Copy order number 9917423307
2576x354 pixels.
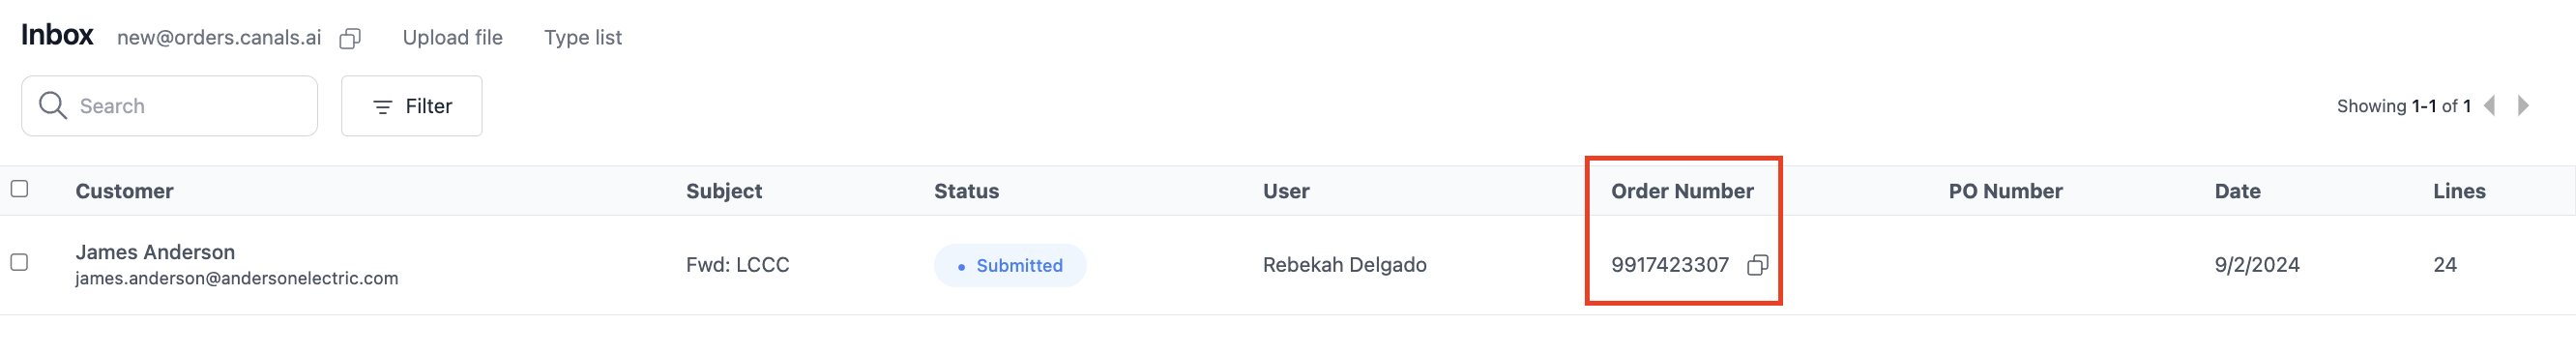pyautogui.click(x=1757, y=265)
